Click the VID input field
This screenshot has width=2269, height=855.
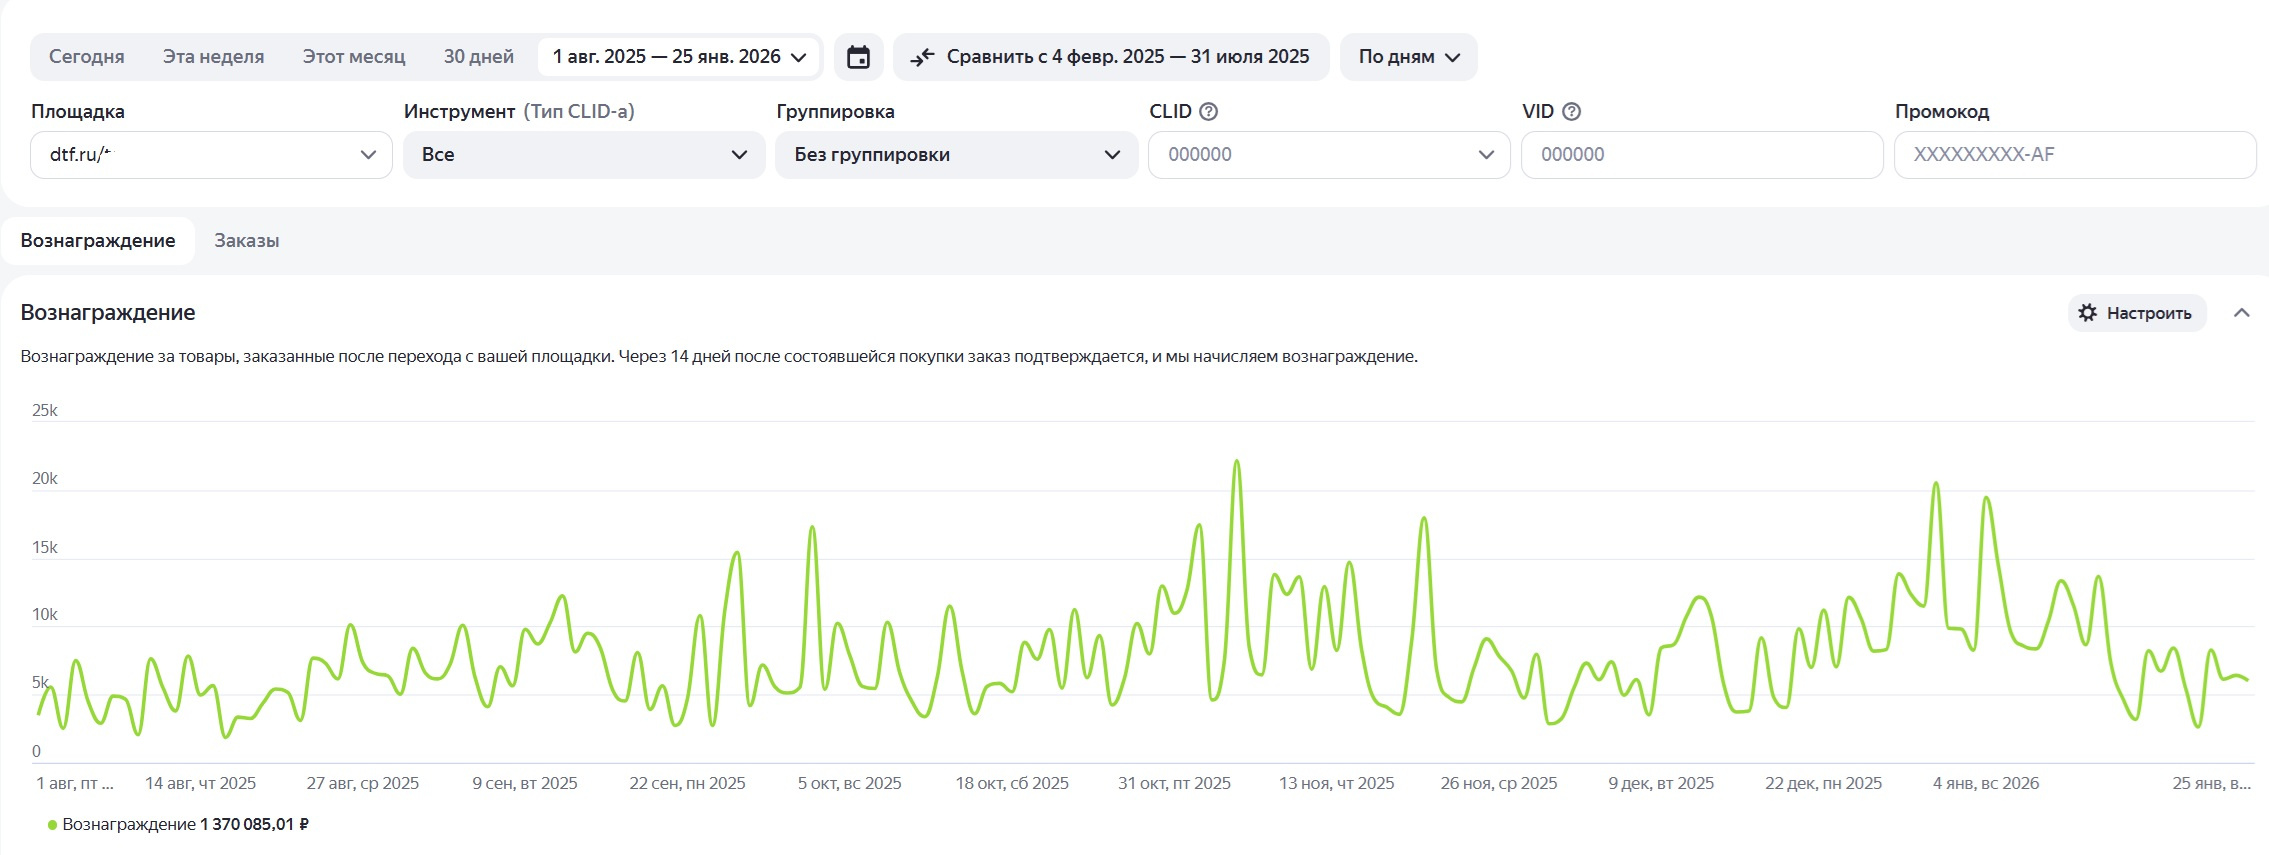(x=1701, y=155)
